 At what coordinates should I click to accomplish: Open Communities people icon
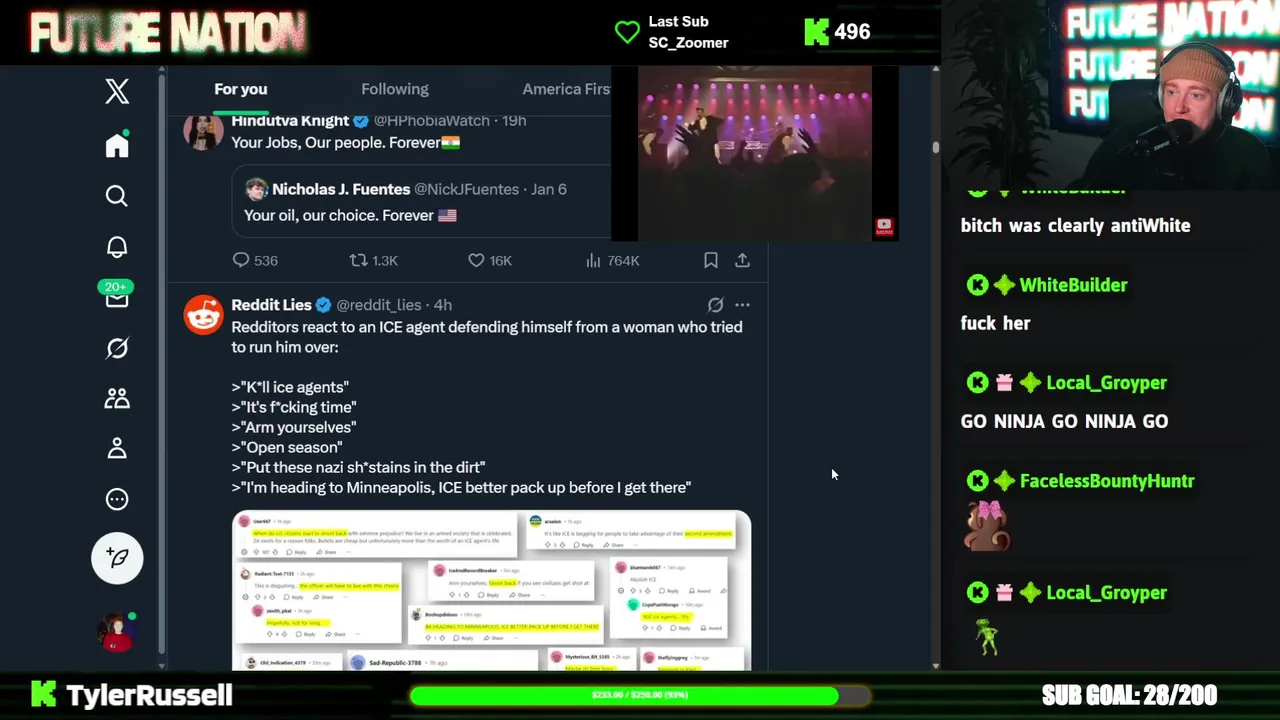(117, 398)
